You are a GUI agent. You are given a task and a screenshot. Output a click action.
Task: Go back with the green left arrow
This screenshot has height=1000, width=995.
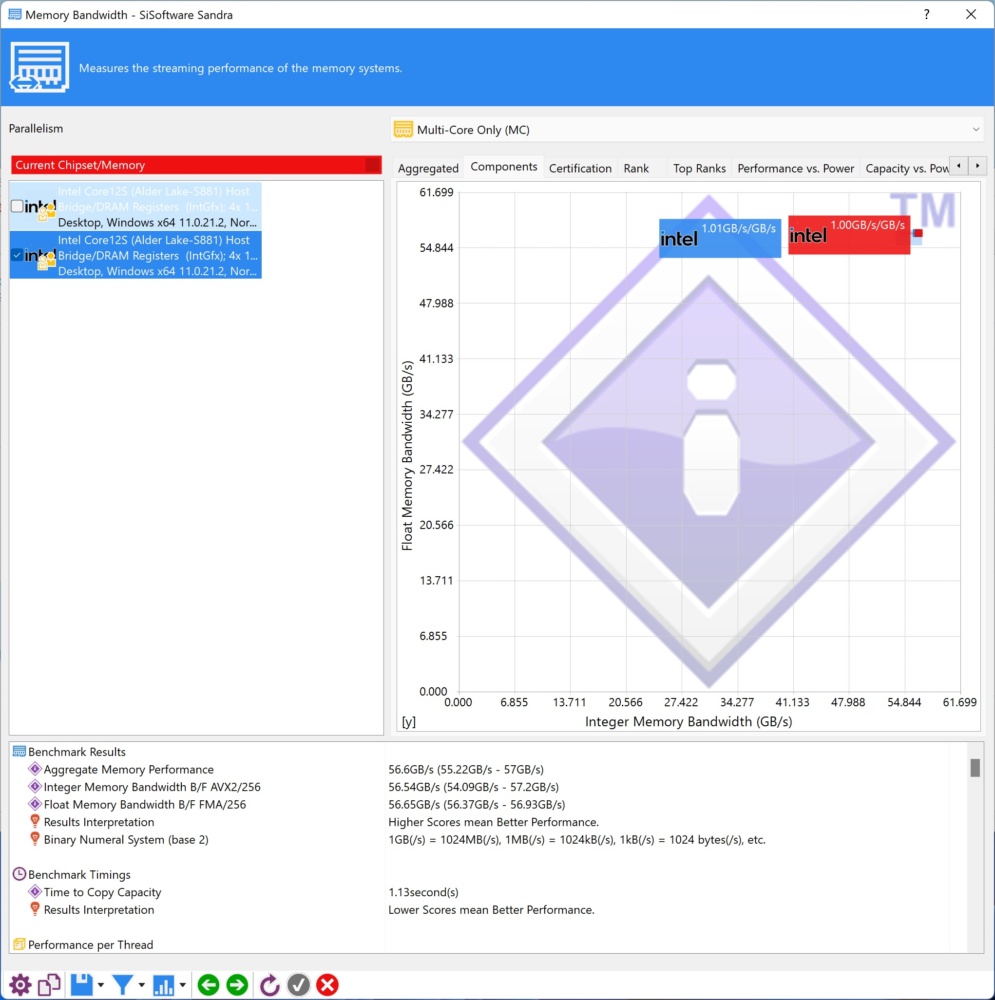click(x=209, y=985)
